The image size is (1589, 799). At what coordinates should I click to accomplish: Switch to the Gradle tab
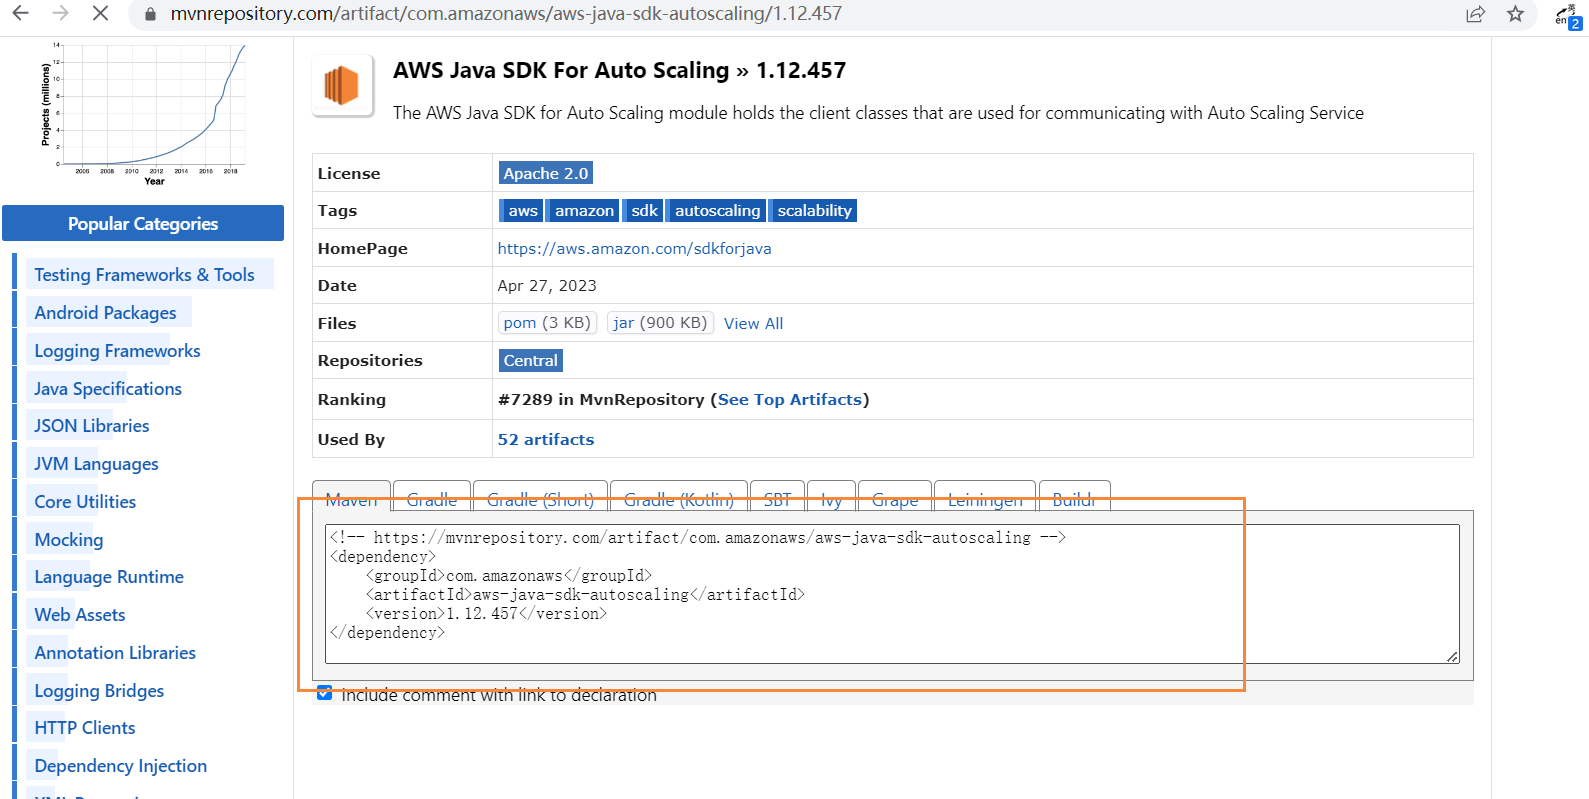(x=432, y=499)
